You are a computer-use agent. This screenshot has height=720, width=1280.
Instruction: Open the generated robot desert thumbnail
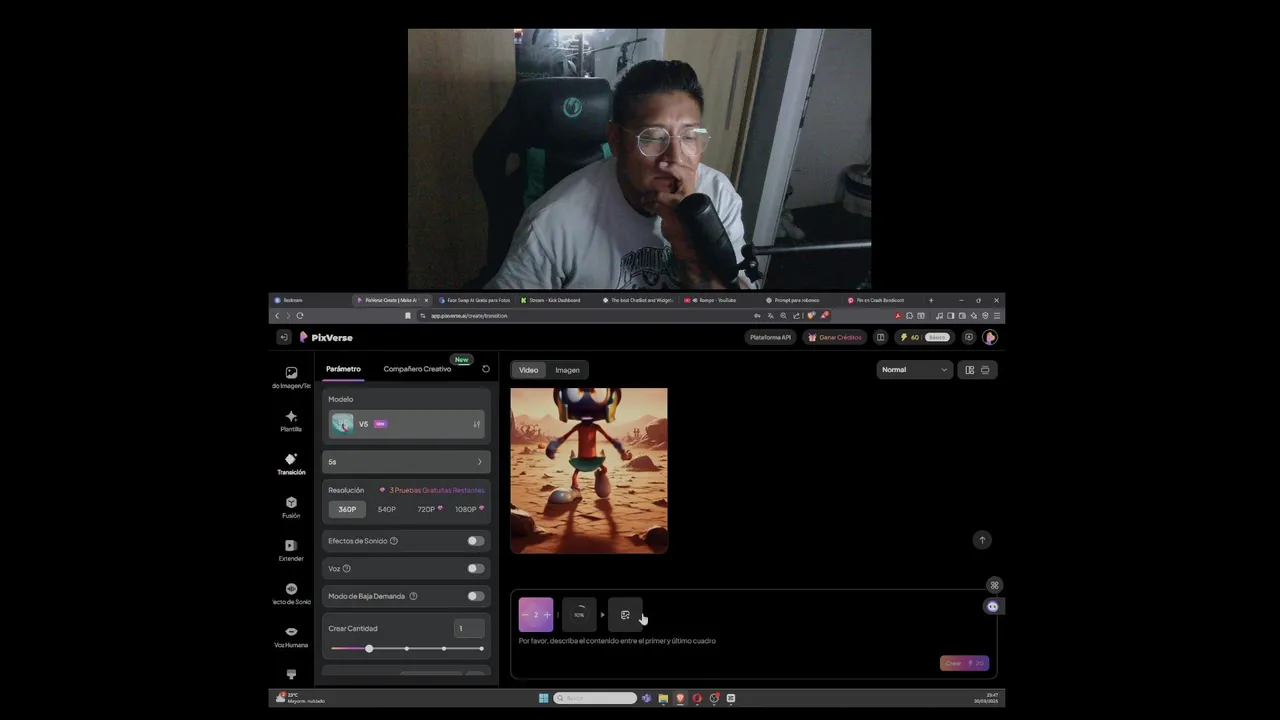click(589, 470)
